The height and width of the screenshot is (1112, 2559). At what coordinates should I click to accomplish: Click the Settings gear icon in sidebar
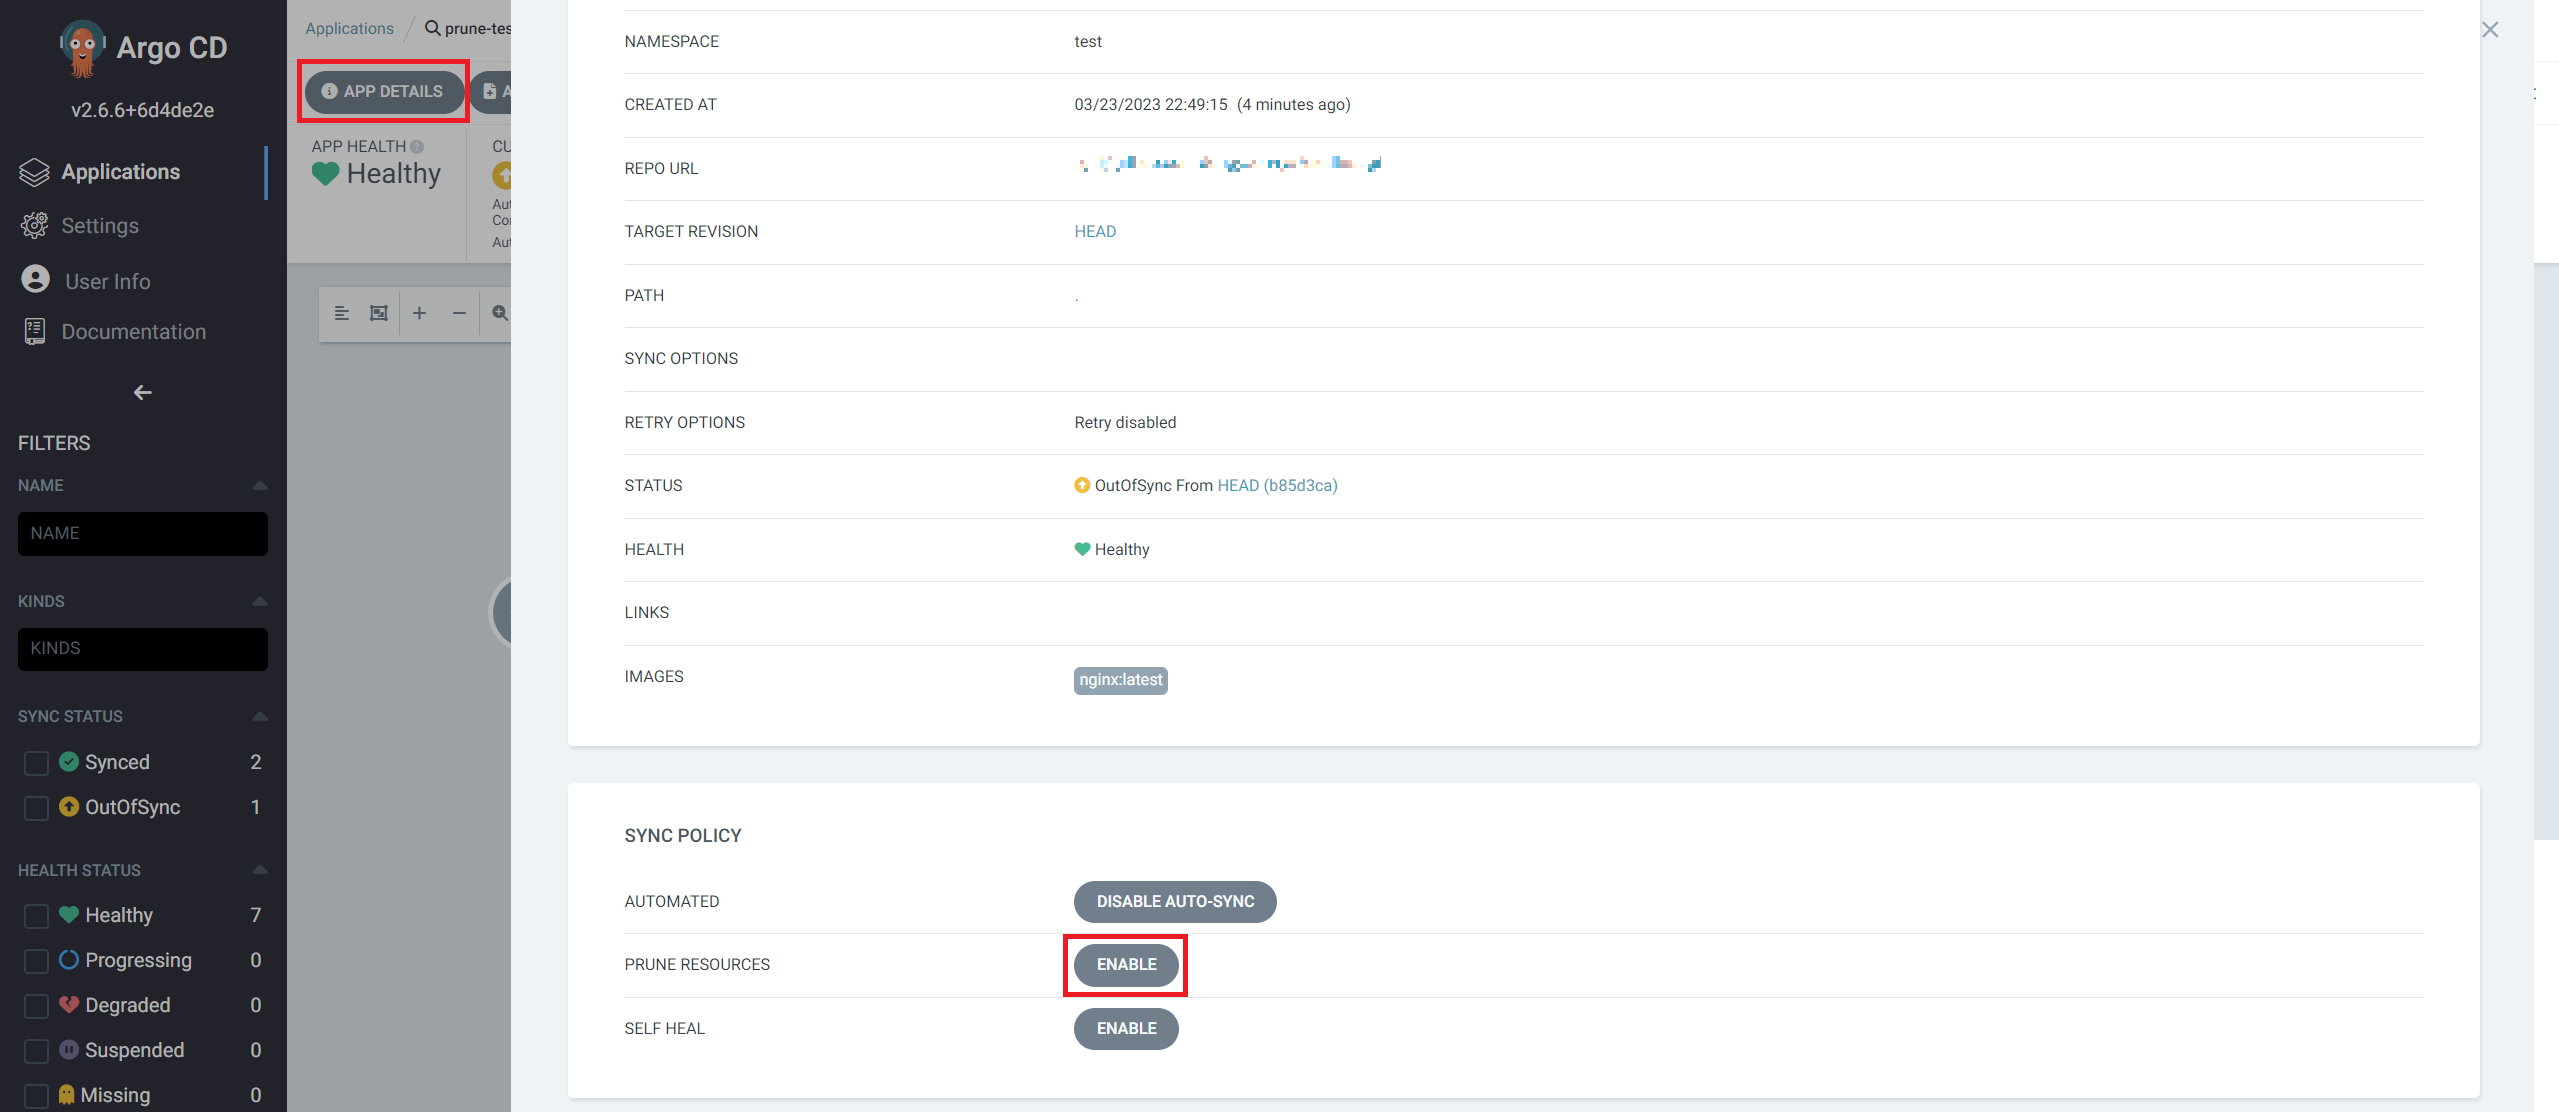pos(34,226)
